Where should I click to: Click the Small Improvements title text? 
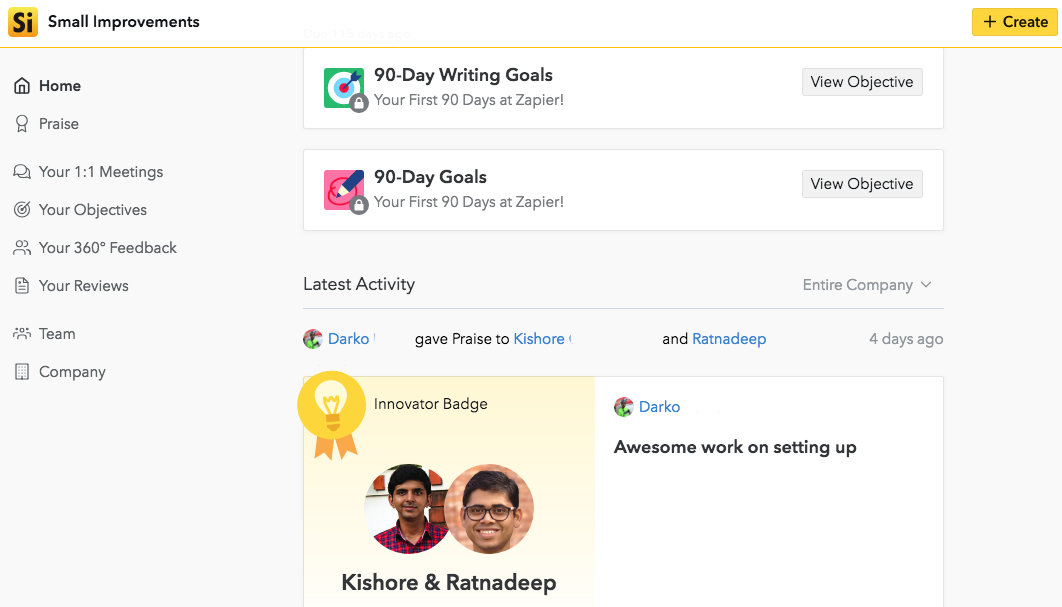pos(124,22)
